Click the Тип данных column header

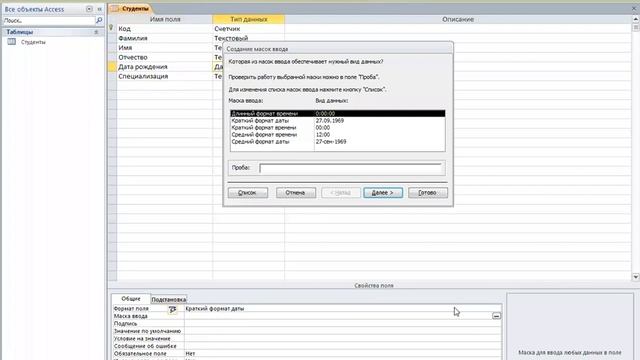coord(249,19)
